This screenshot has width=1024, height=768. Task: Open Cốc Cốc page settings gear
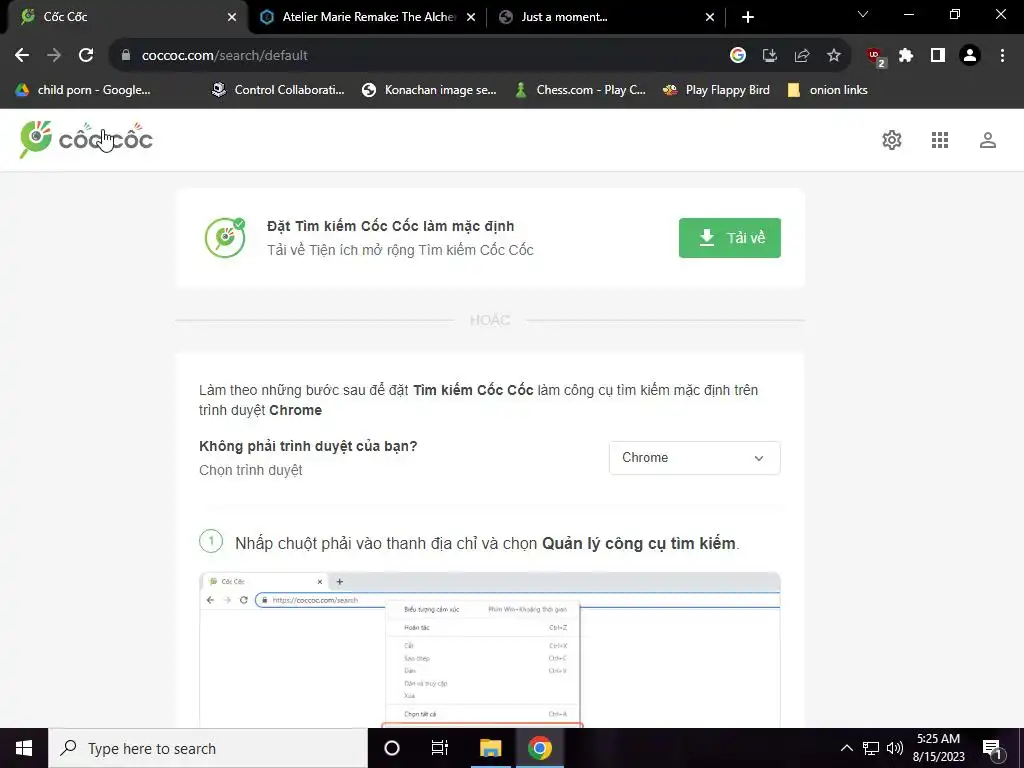[x=892, y=140]
